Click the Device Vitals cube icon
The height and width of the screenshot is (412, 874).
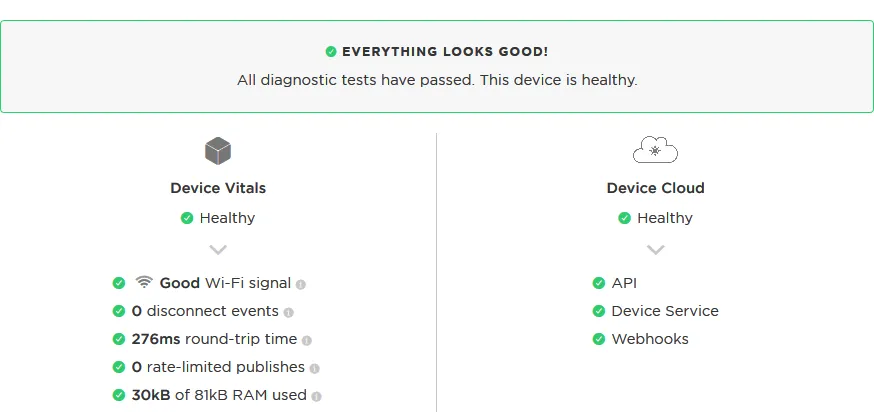tap(218, 151)
